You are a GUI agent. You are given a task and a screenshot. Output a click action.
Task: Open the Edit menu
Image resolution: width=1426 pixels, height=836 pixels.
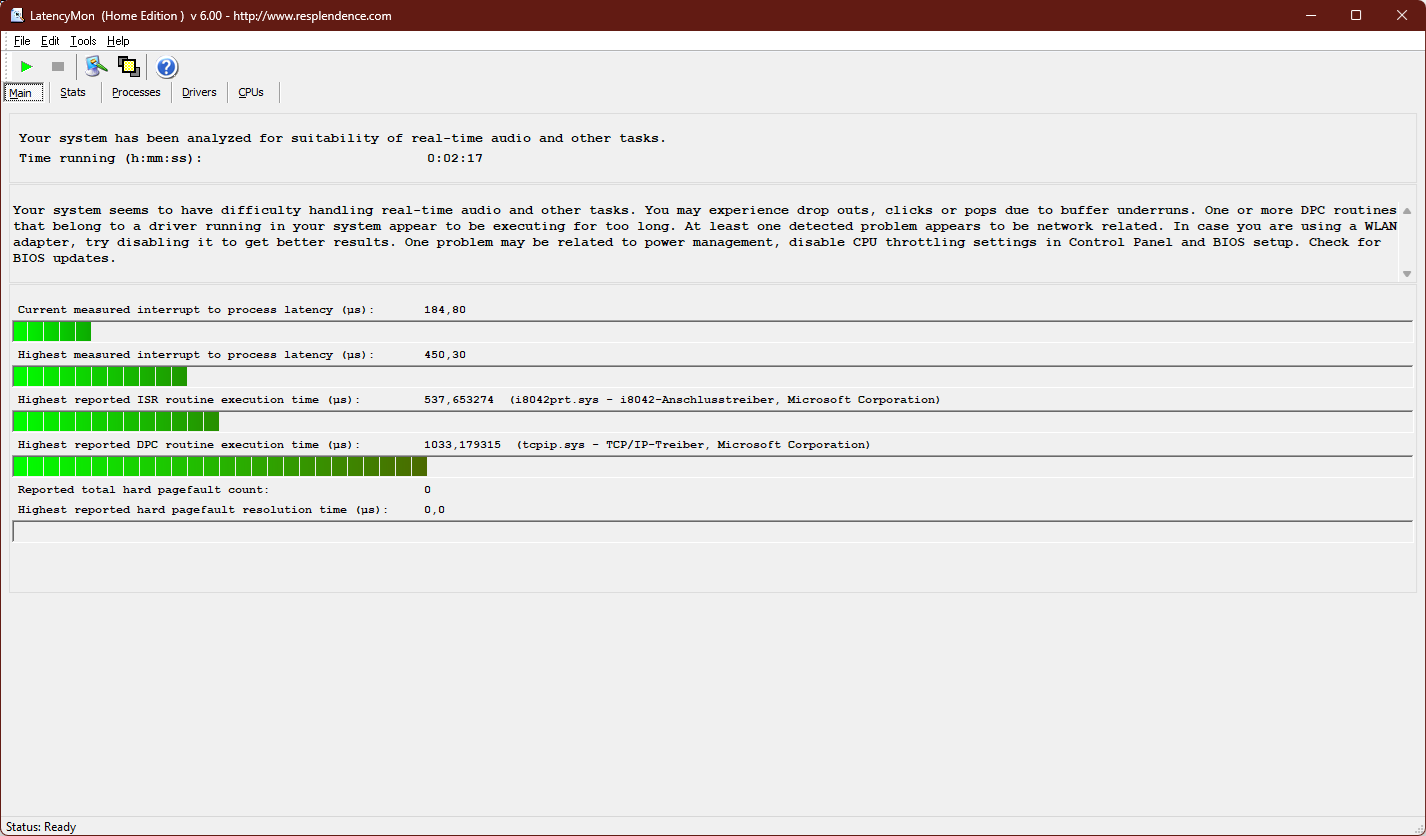[x=50, y=41]
